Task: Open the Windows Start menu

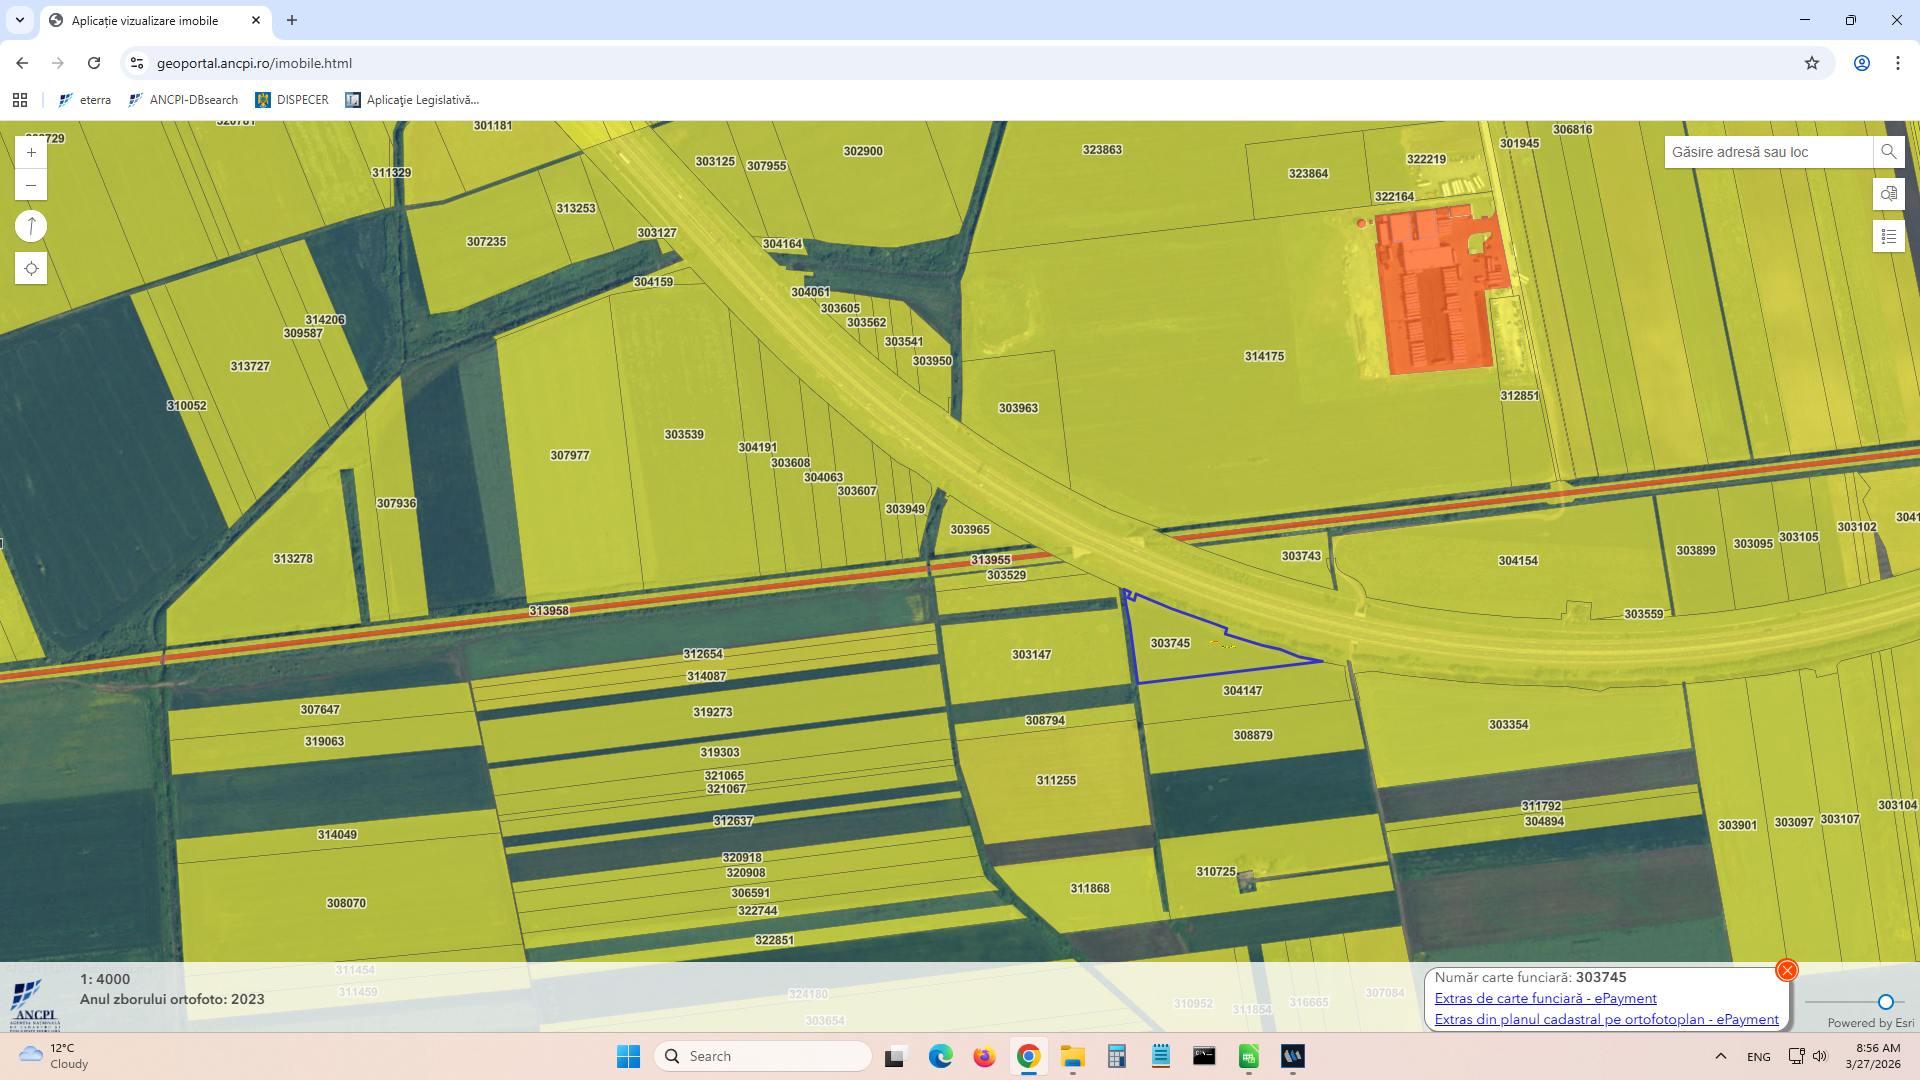Action: pyautogui.click(x=628, y=1056)
